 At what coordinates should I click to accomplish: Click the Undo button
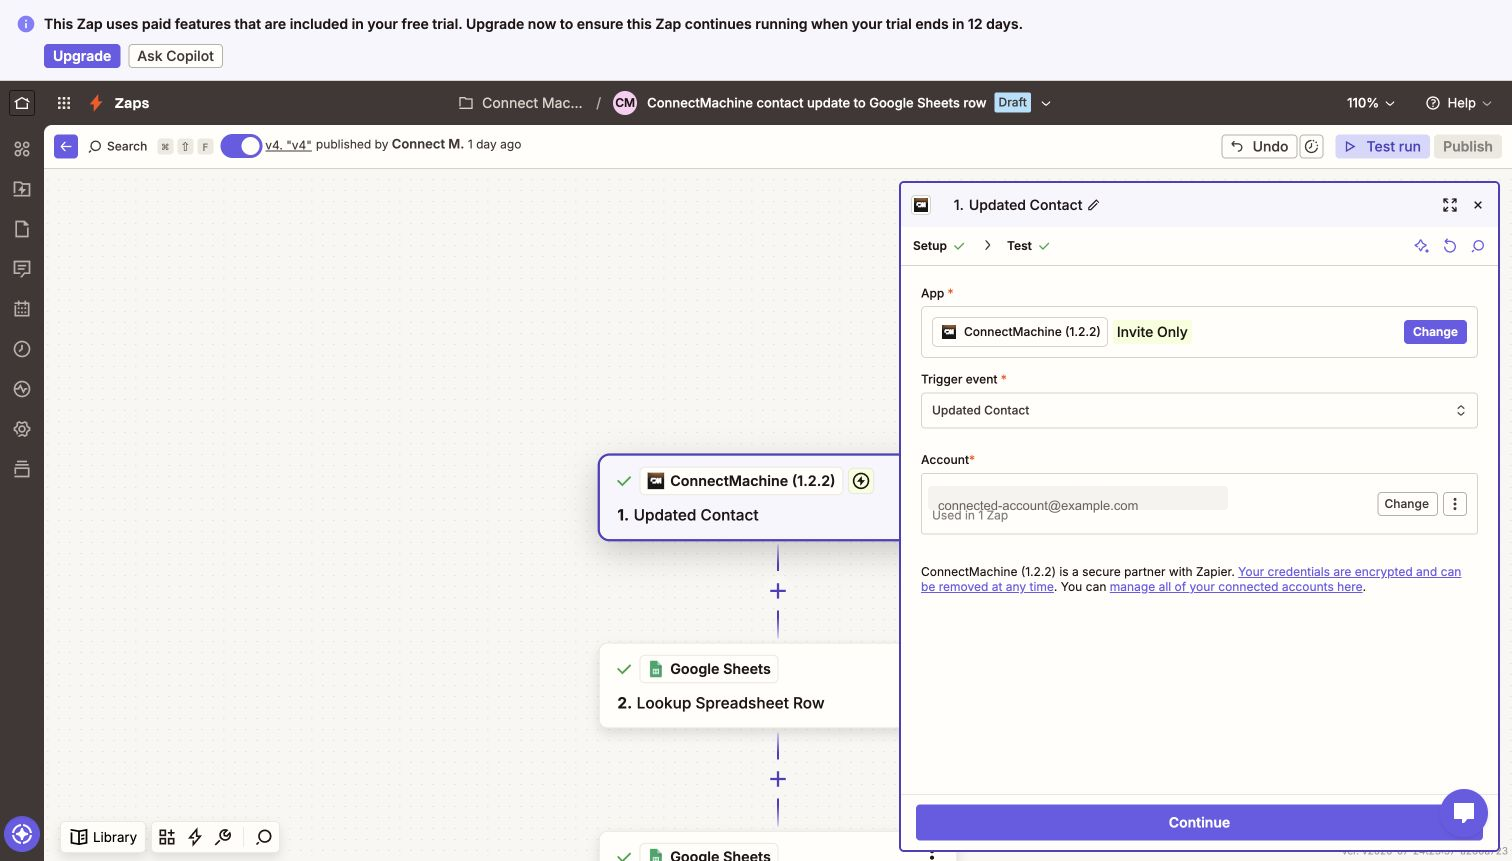coord(1259,146)
